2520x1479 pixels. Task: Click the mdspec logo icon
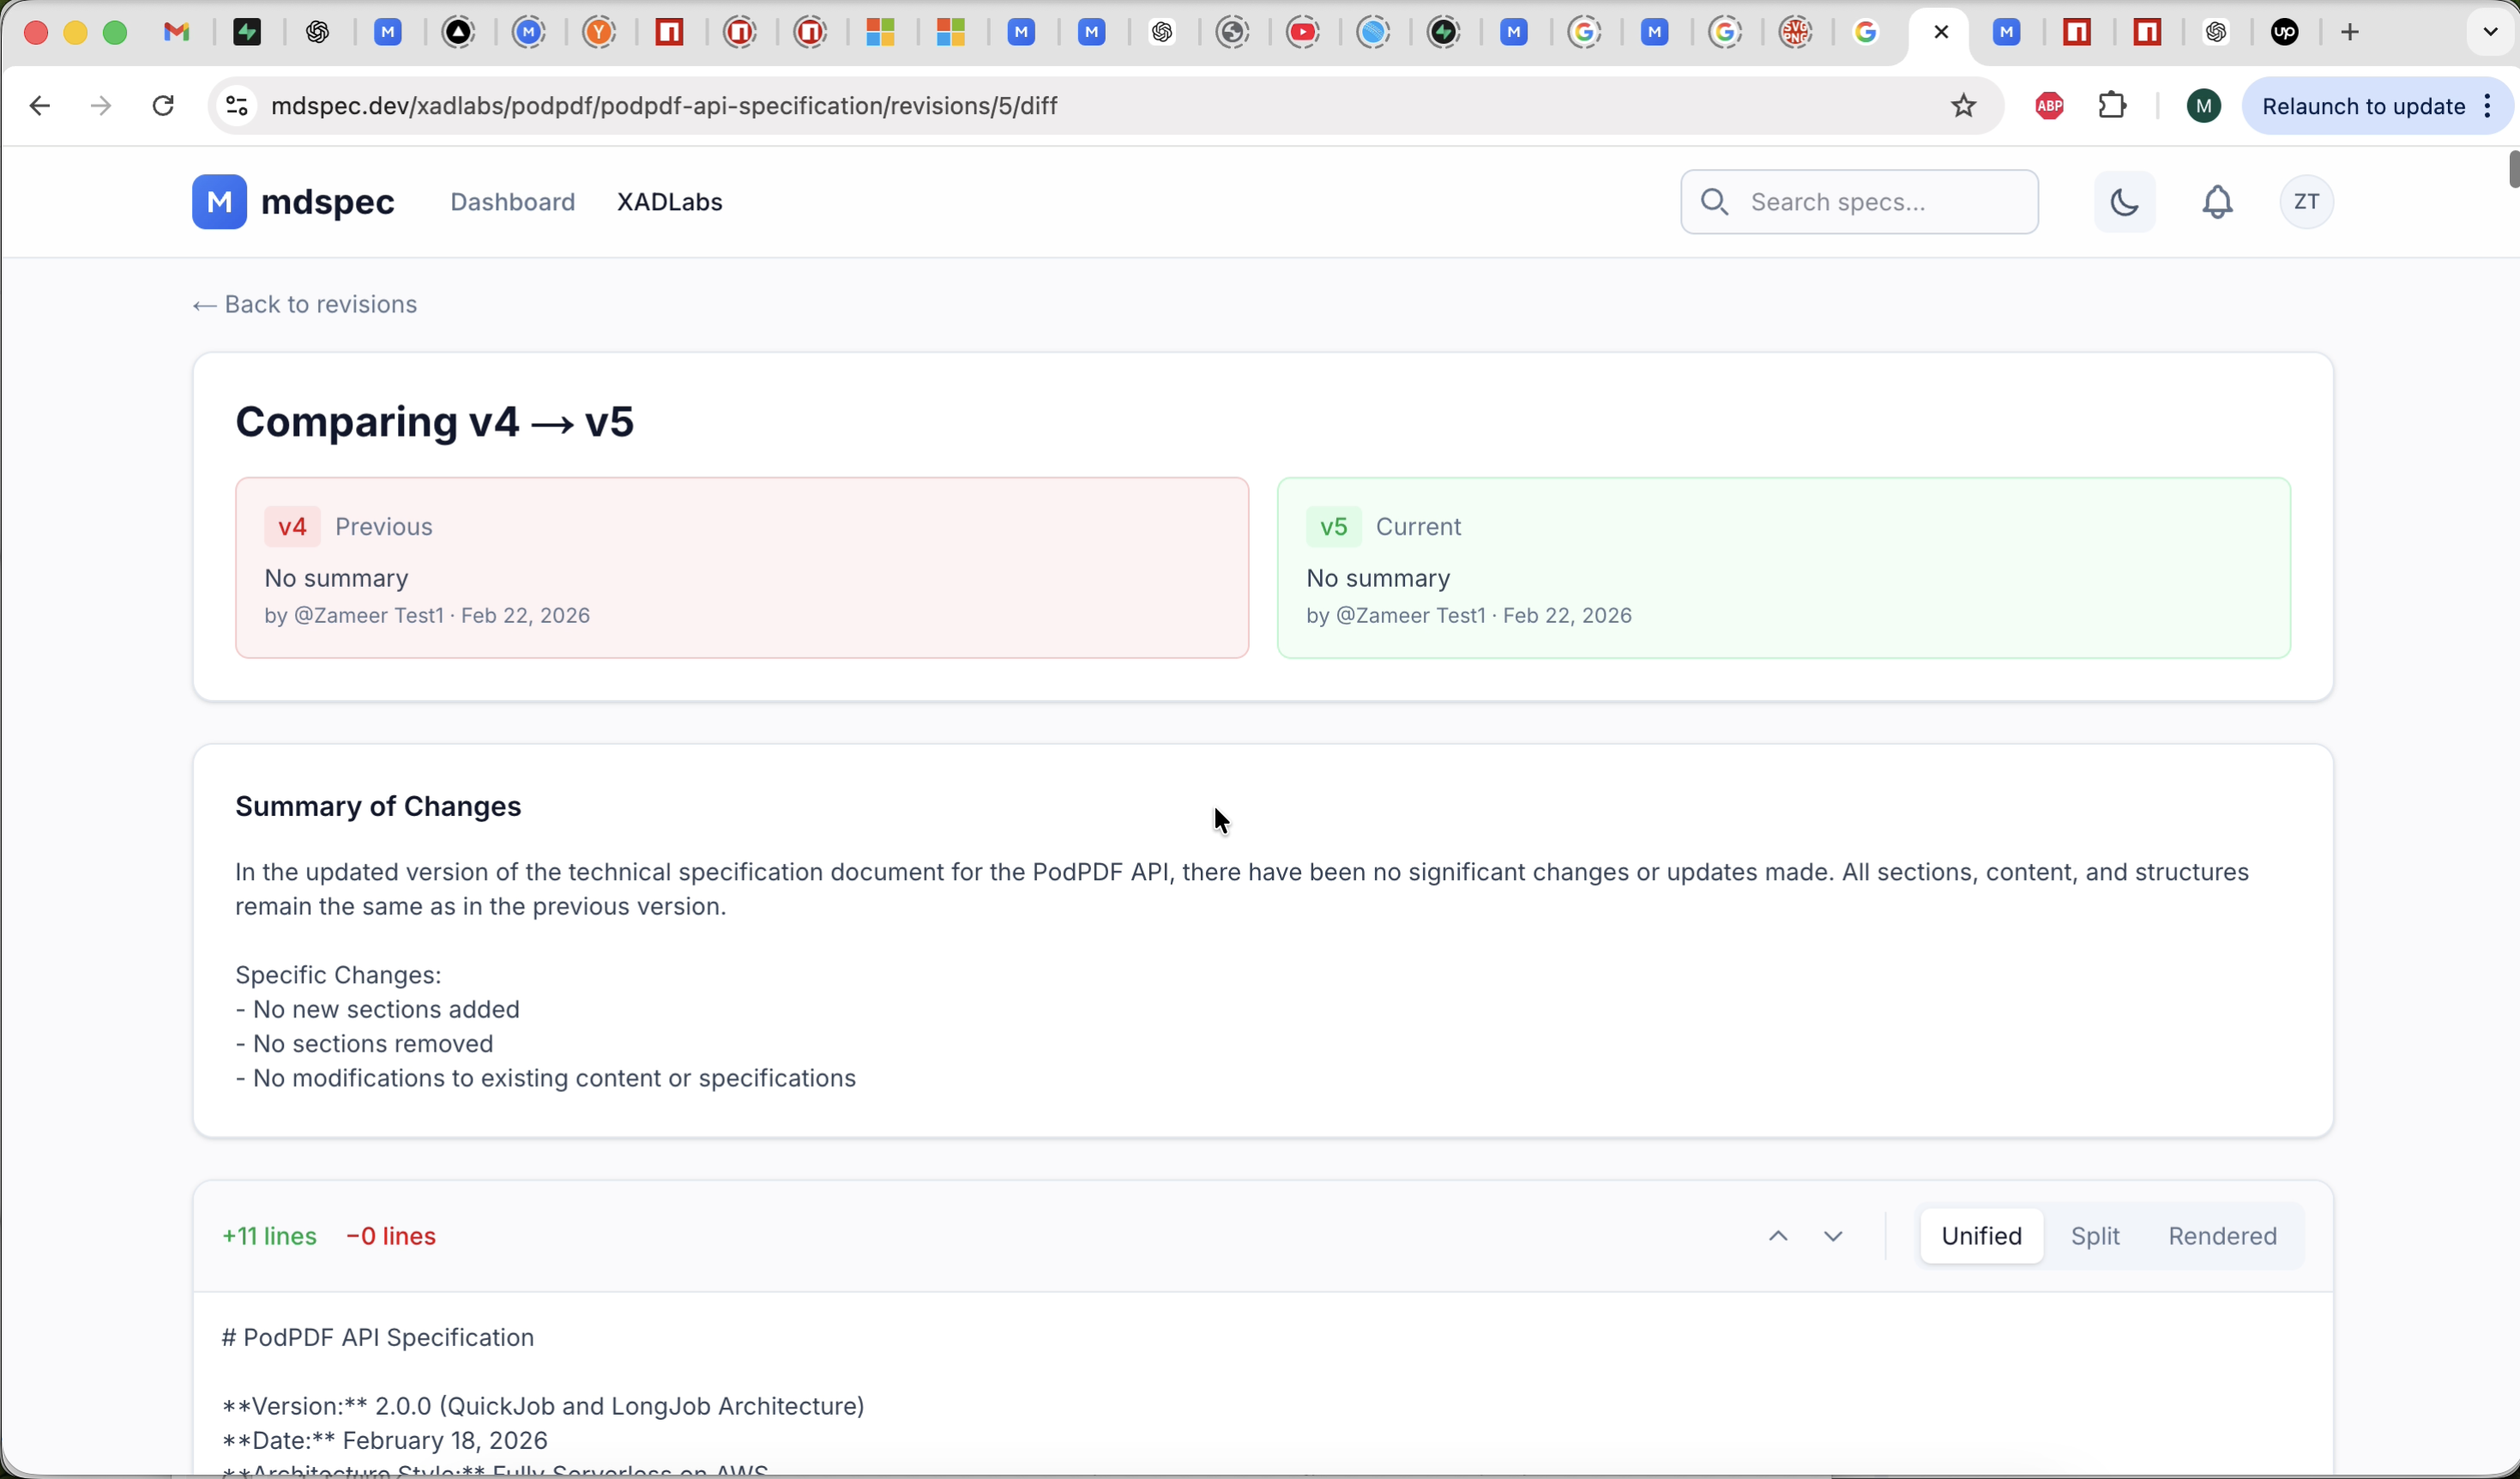point(220,201)
